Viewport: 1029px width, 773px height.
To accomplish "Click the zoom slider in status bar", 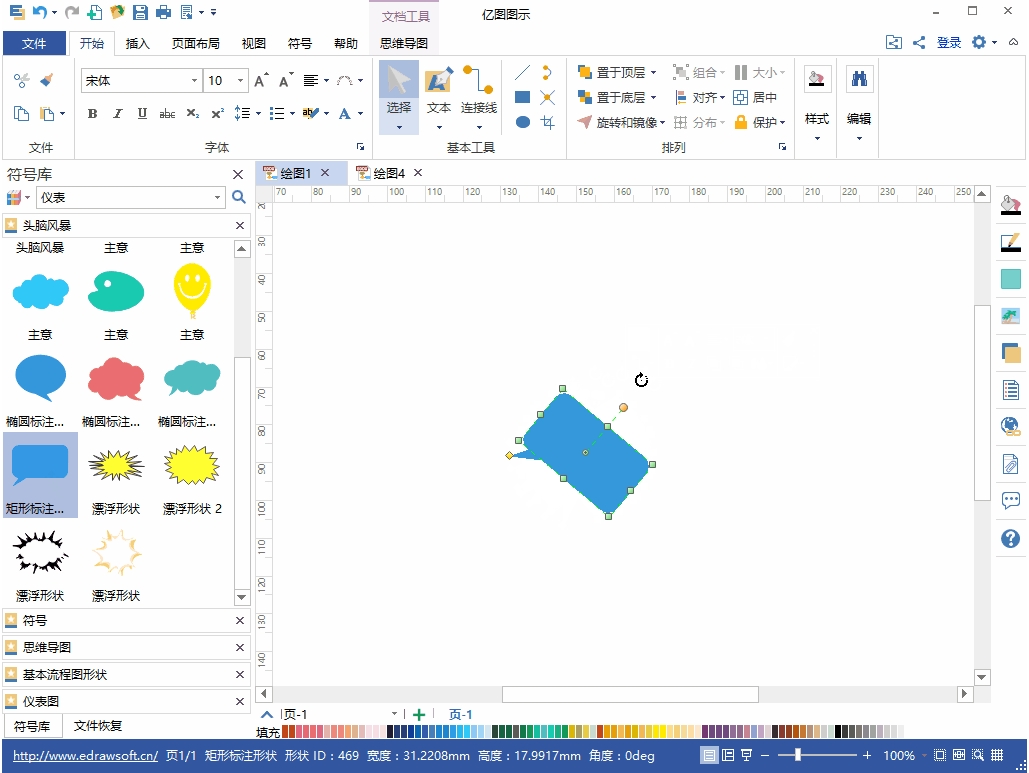I will click(797, 755).
